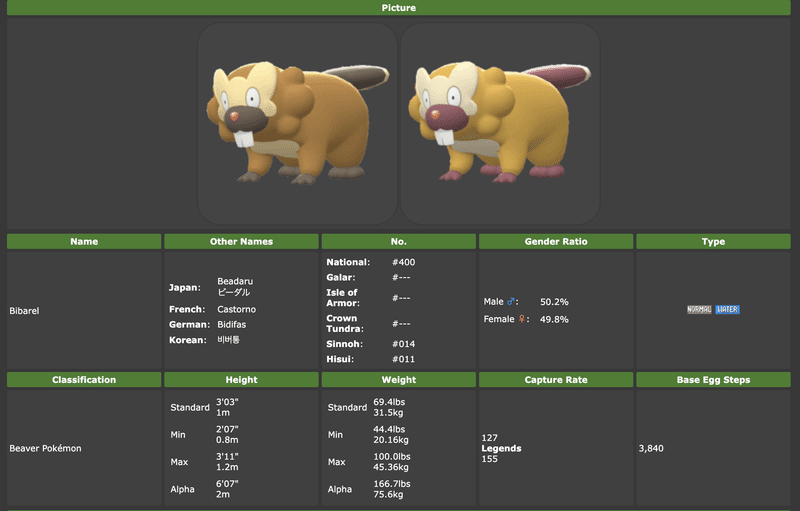
Task: Click the Weight column header
Action: click(x=398, y=379)
